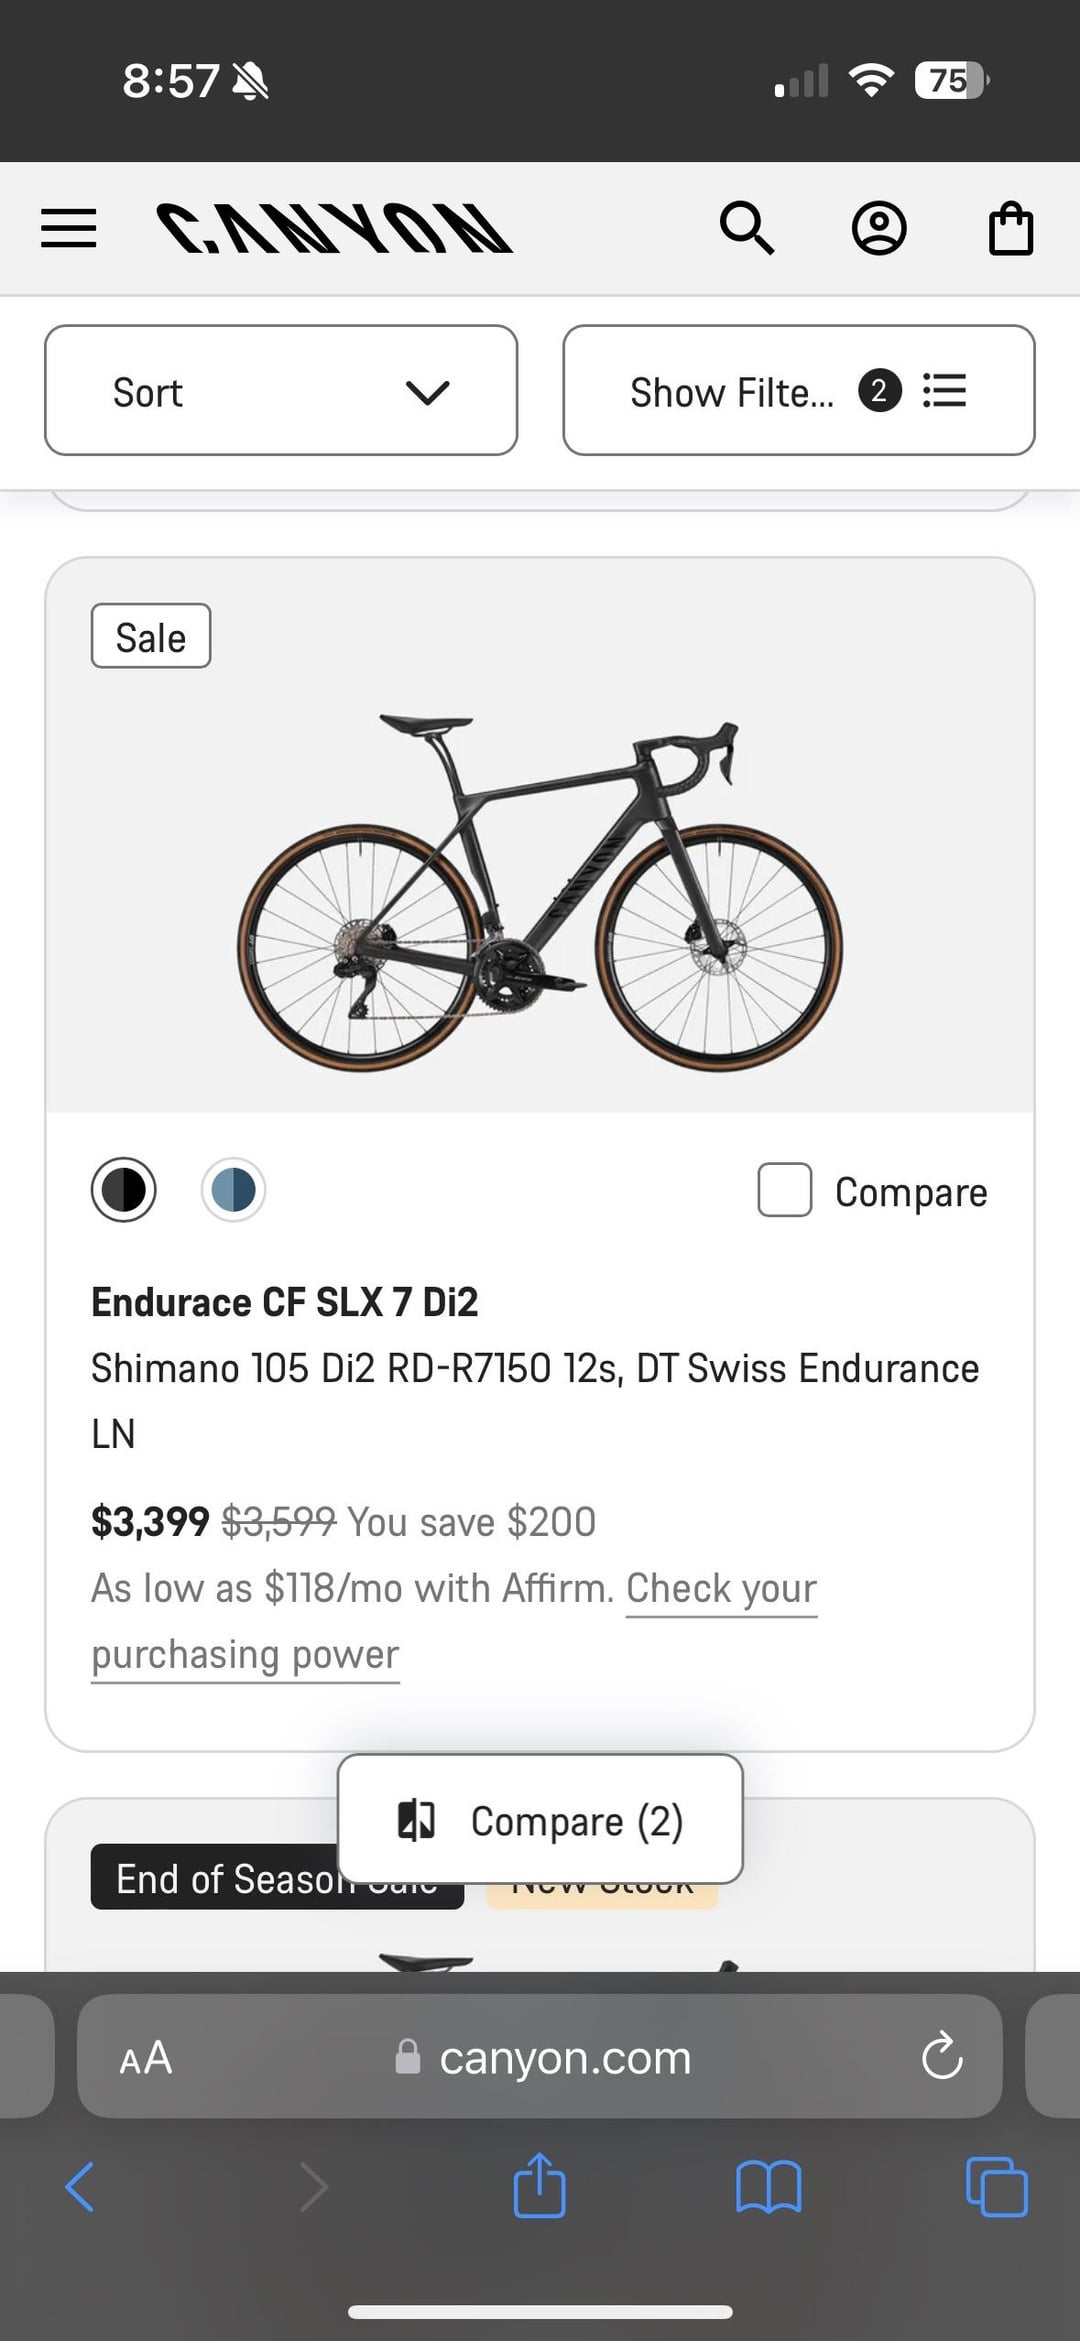
Task: Tap the Safari share icon
Action: [x=540, y=2185]
